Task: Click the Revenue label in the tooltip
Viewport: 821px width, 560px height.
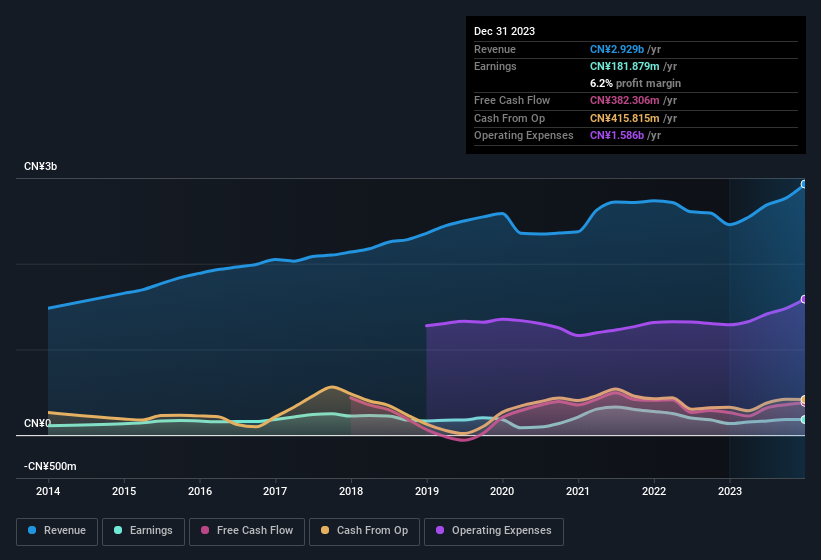Action: pyautogui.click(x=495, y=49)
